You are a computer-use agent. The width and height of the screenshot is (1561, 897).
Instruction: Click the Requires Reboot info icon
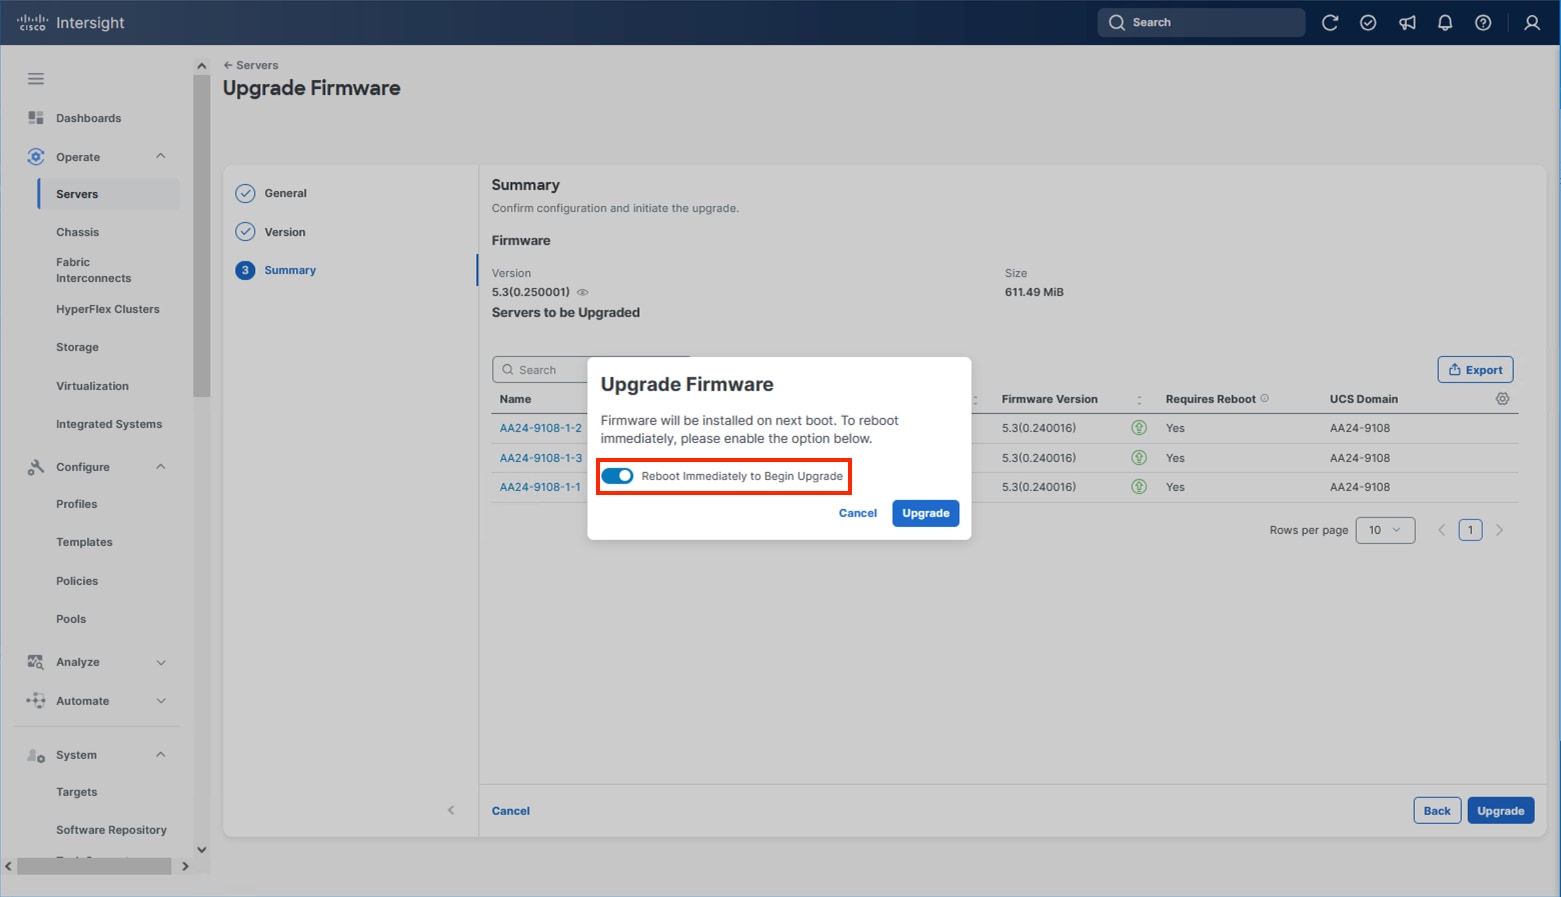tap(1265, 398)
